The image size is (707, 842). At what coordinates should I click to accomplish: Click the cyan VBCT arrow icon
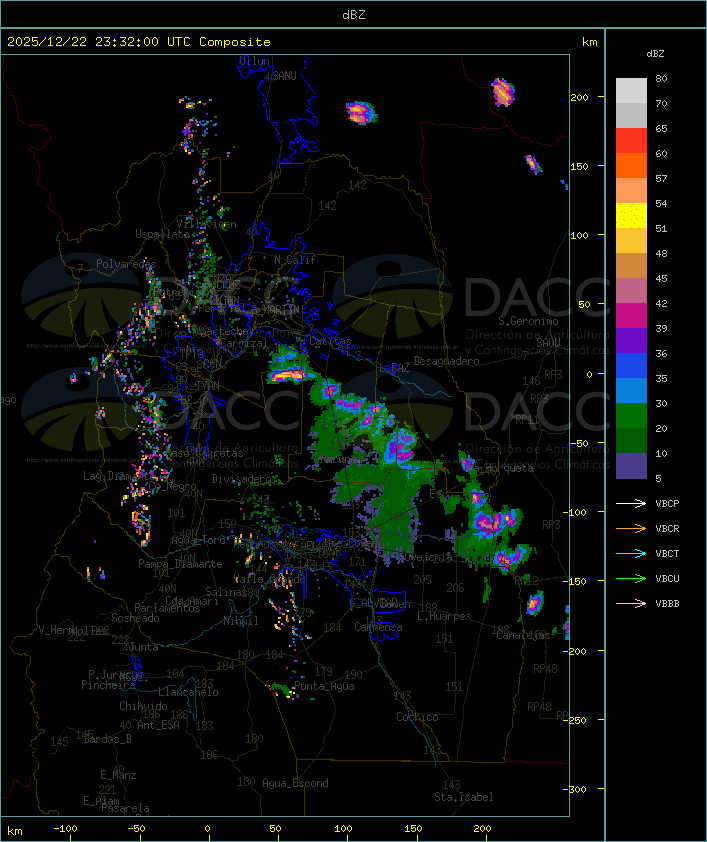click(631, 553)
